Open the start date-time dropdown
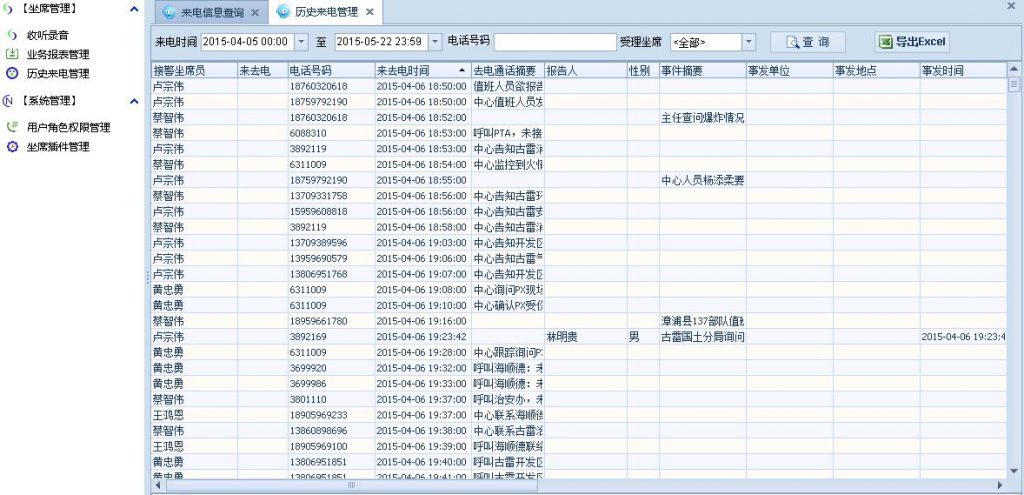 (302, 42)
